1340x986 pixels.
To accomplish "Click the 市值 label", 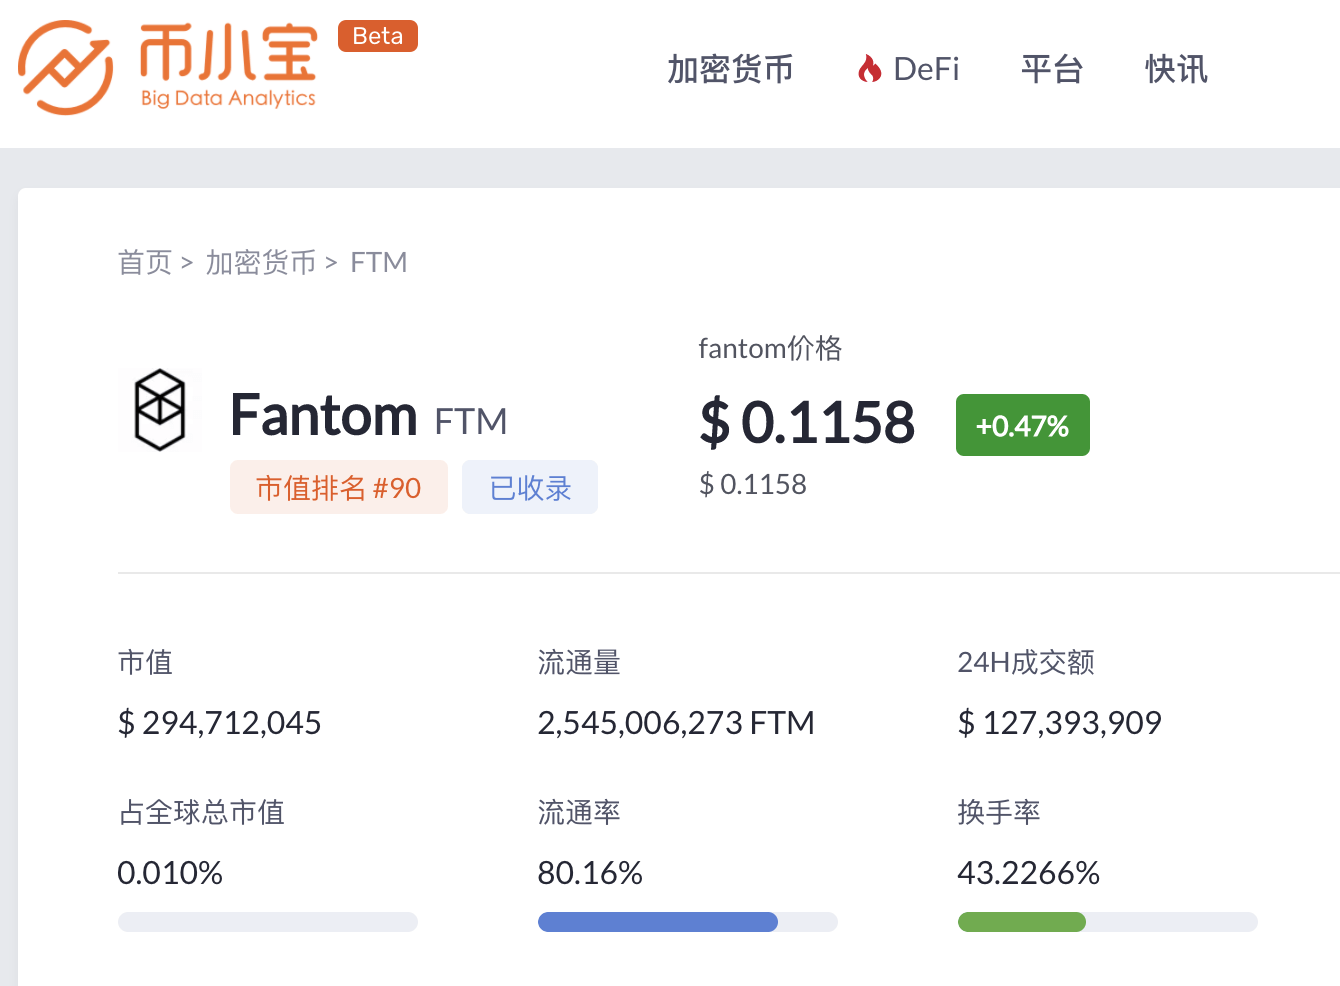I will click(x=145, y=662).
